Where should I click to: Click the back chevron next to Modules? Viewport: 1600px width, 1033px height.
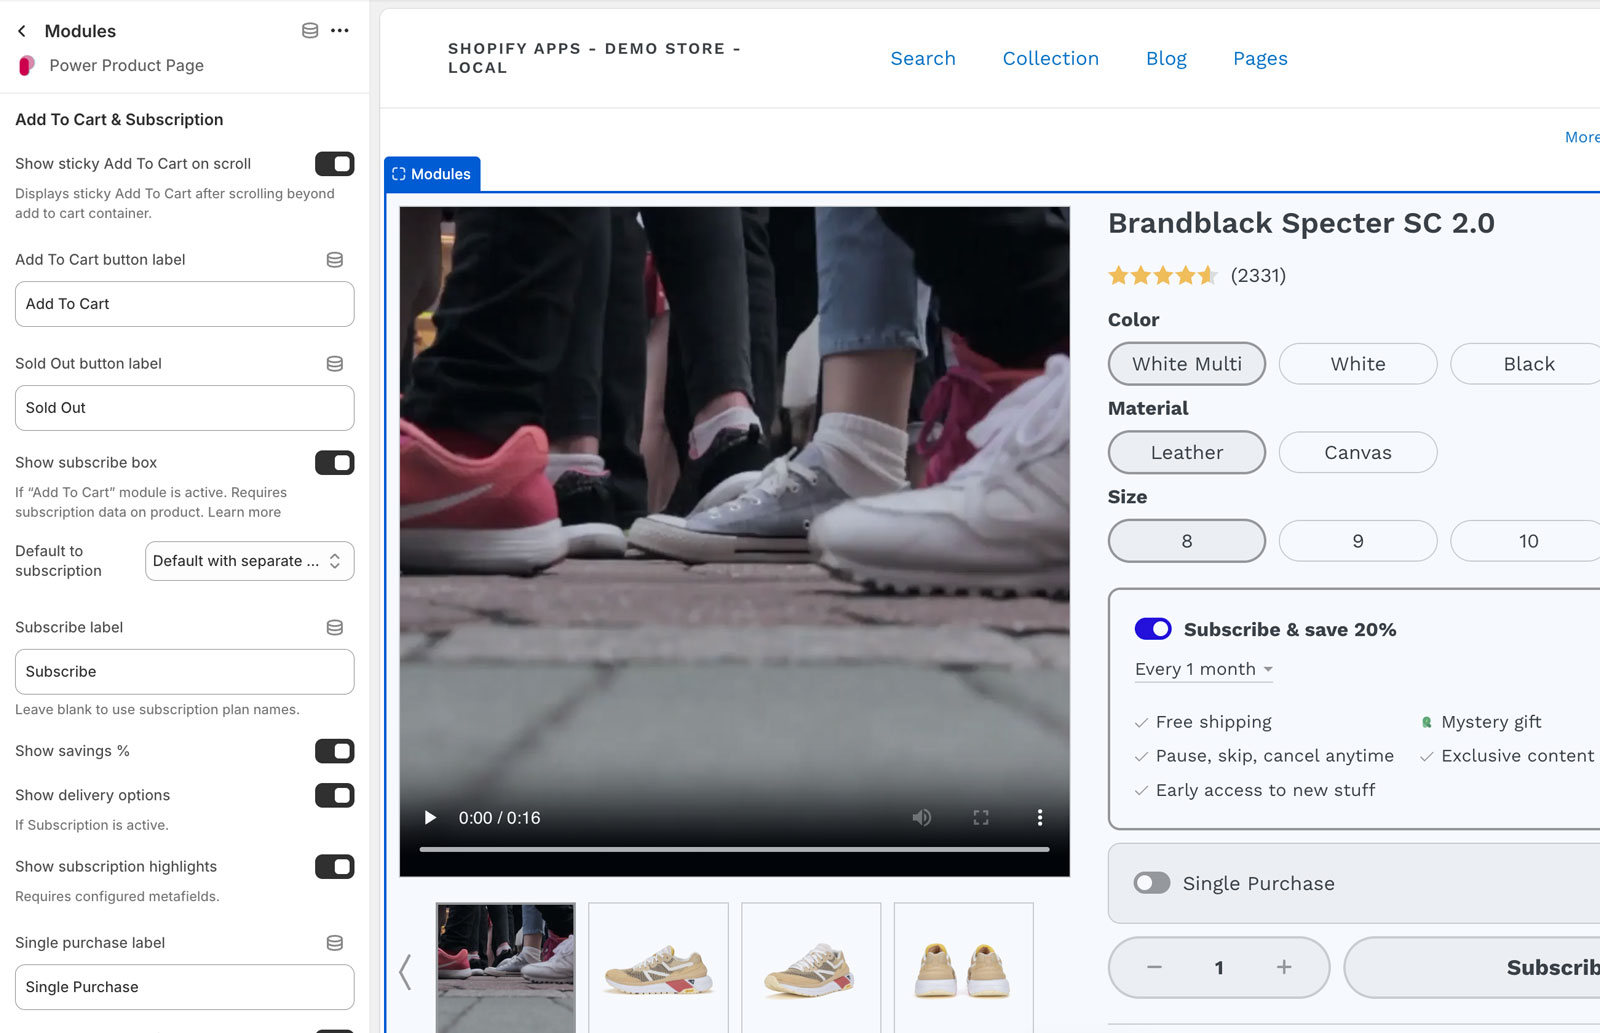[x=21, y=30]
